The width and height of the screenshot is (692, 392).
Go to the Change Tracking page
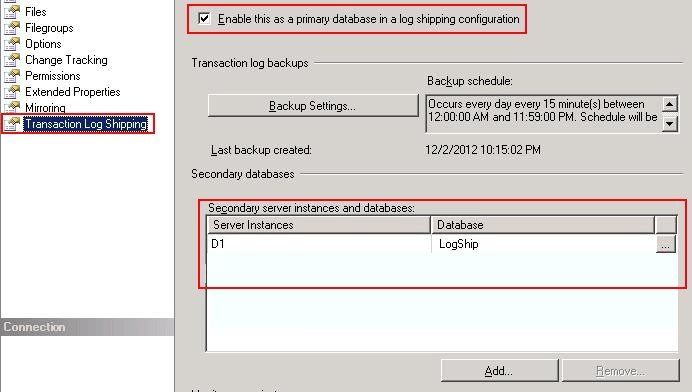pyautogui.click(x=66, y=60)
